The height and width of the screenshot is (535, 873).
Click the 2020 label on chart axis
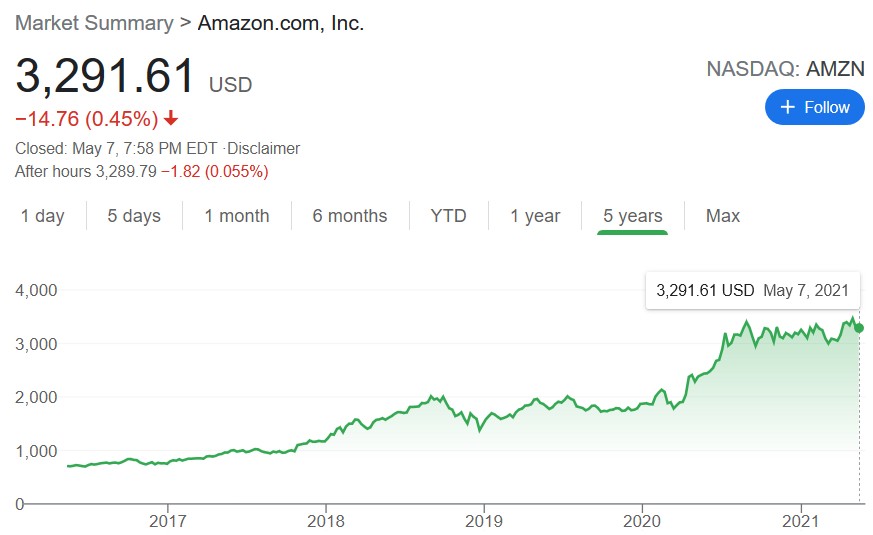(x=642, y=521)
